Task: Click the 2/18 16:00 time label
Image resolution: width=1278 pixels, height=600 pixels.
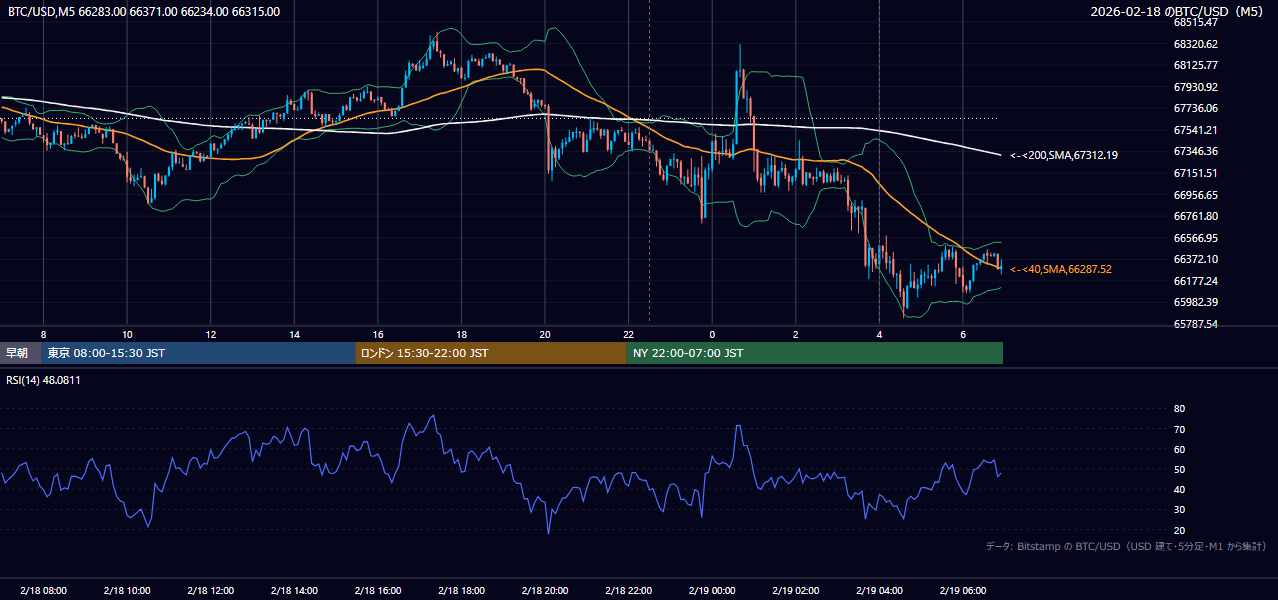Action: pyautogui.click(x=377, y=591)
